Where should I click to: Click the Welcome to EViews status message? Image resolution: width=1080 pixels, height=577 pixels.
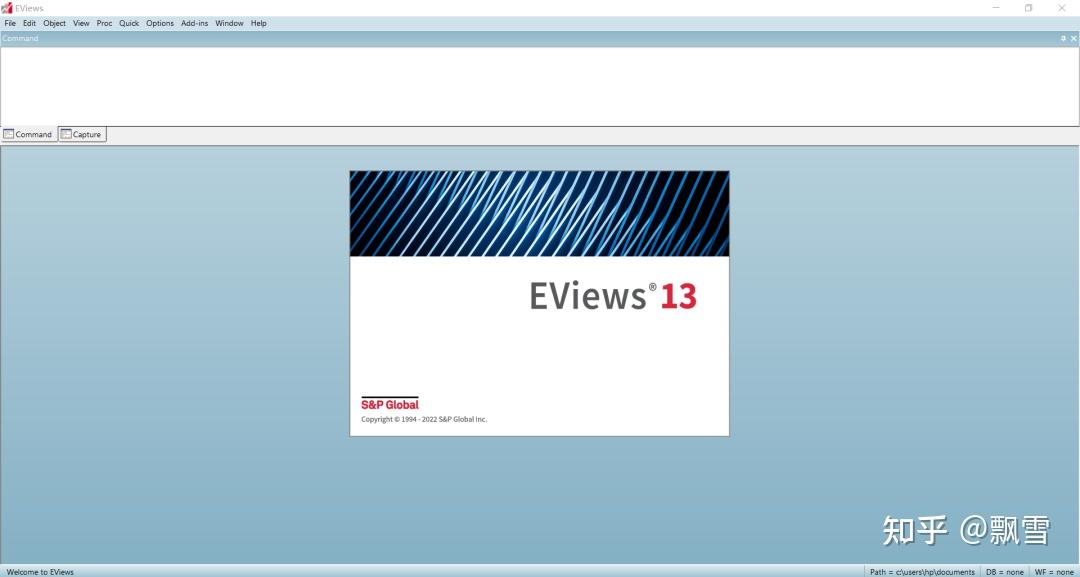(x=40, y=571)
